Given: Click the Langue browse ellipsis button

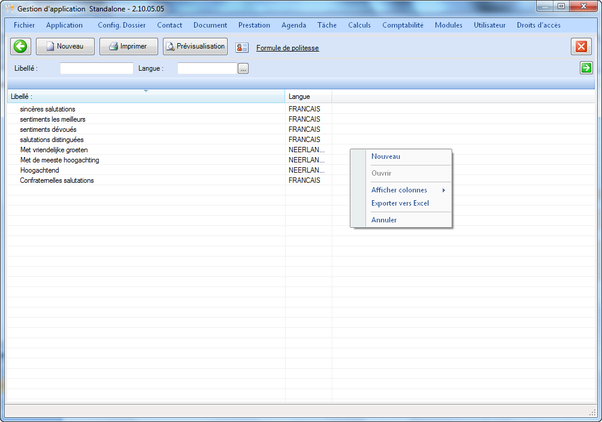Looking at the screenshot, I should point(243,69).
